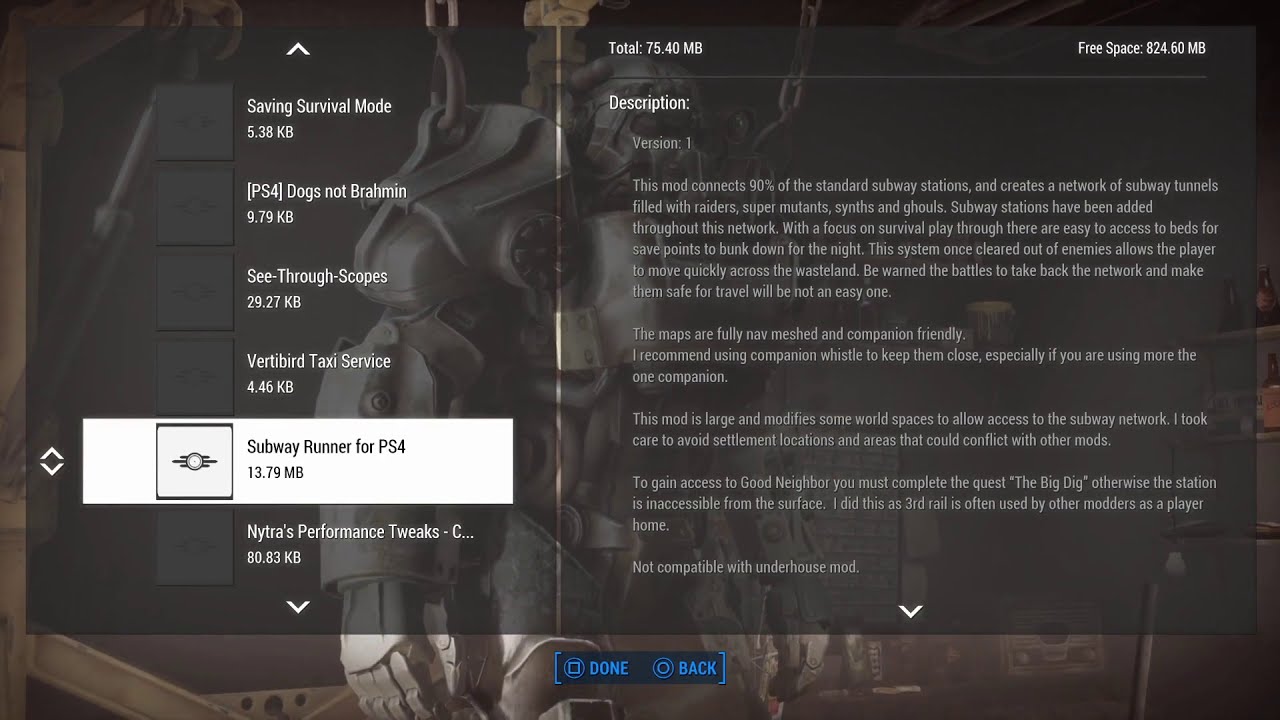The width and height of the screenshot is (1280, 720).
Task: Select Subway Runner for PS4 entry
Action: coord(298,461)
